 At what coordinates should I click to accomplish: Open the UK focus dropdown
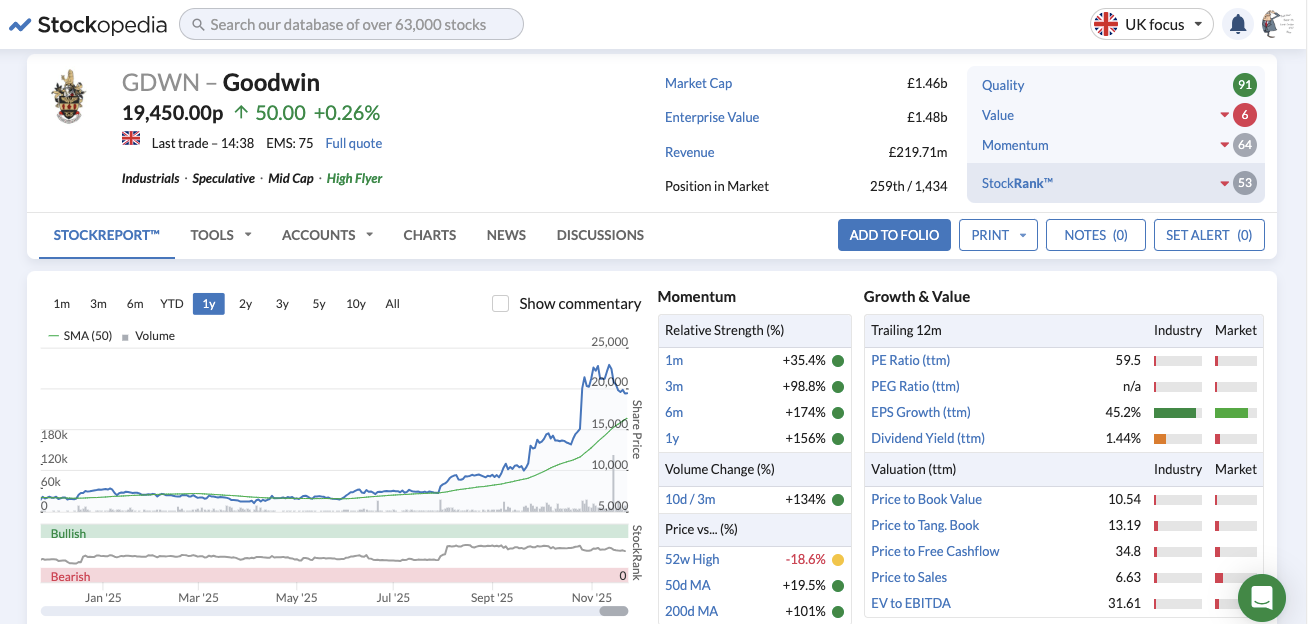tap(1152, 24)
